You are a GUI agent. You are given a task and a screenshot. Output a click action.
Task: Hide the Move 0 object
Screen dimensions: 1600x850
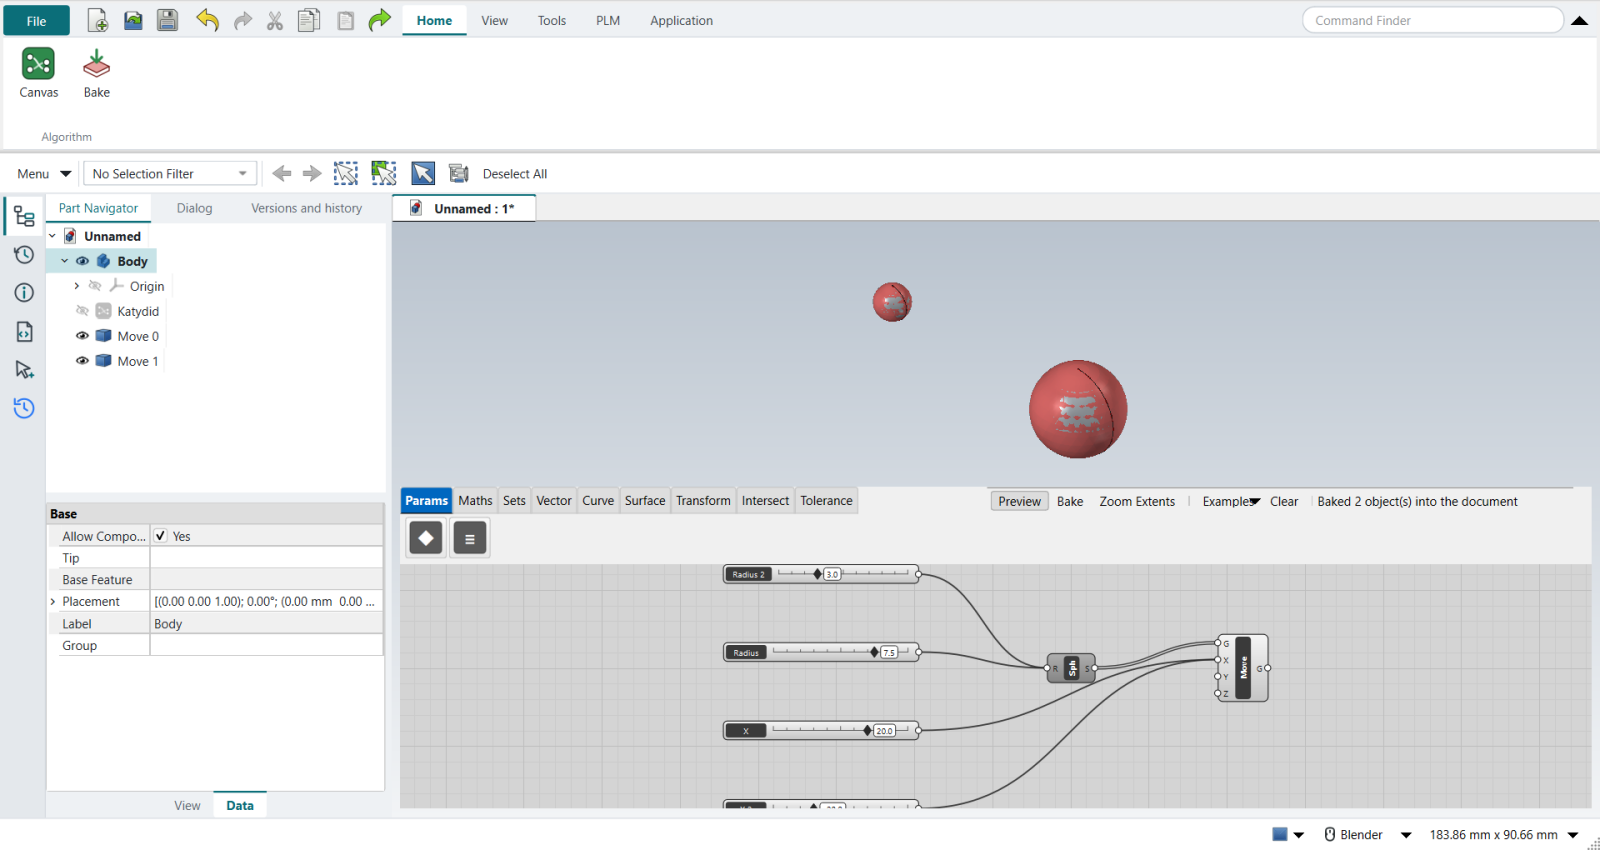coord(82,336)
